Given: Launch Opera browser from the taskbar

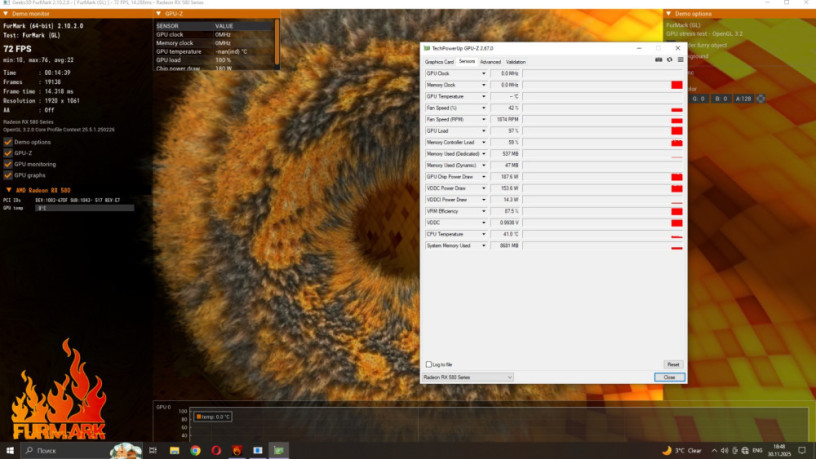Looking at the screenshot, I should (x=216, y=450).
